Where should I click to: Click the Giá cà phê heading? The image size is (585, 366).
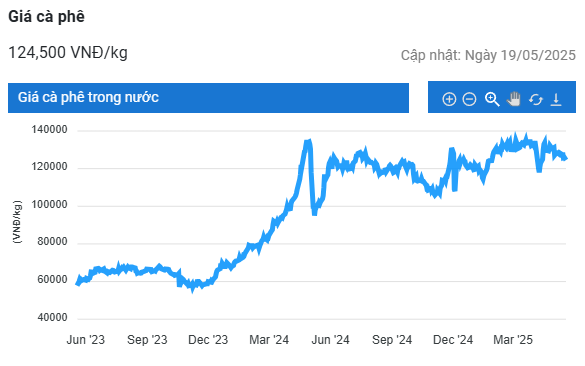(x=47, y=16)
